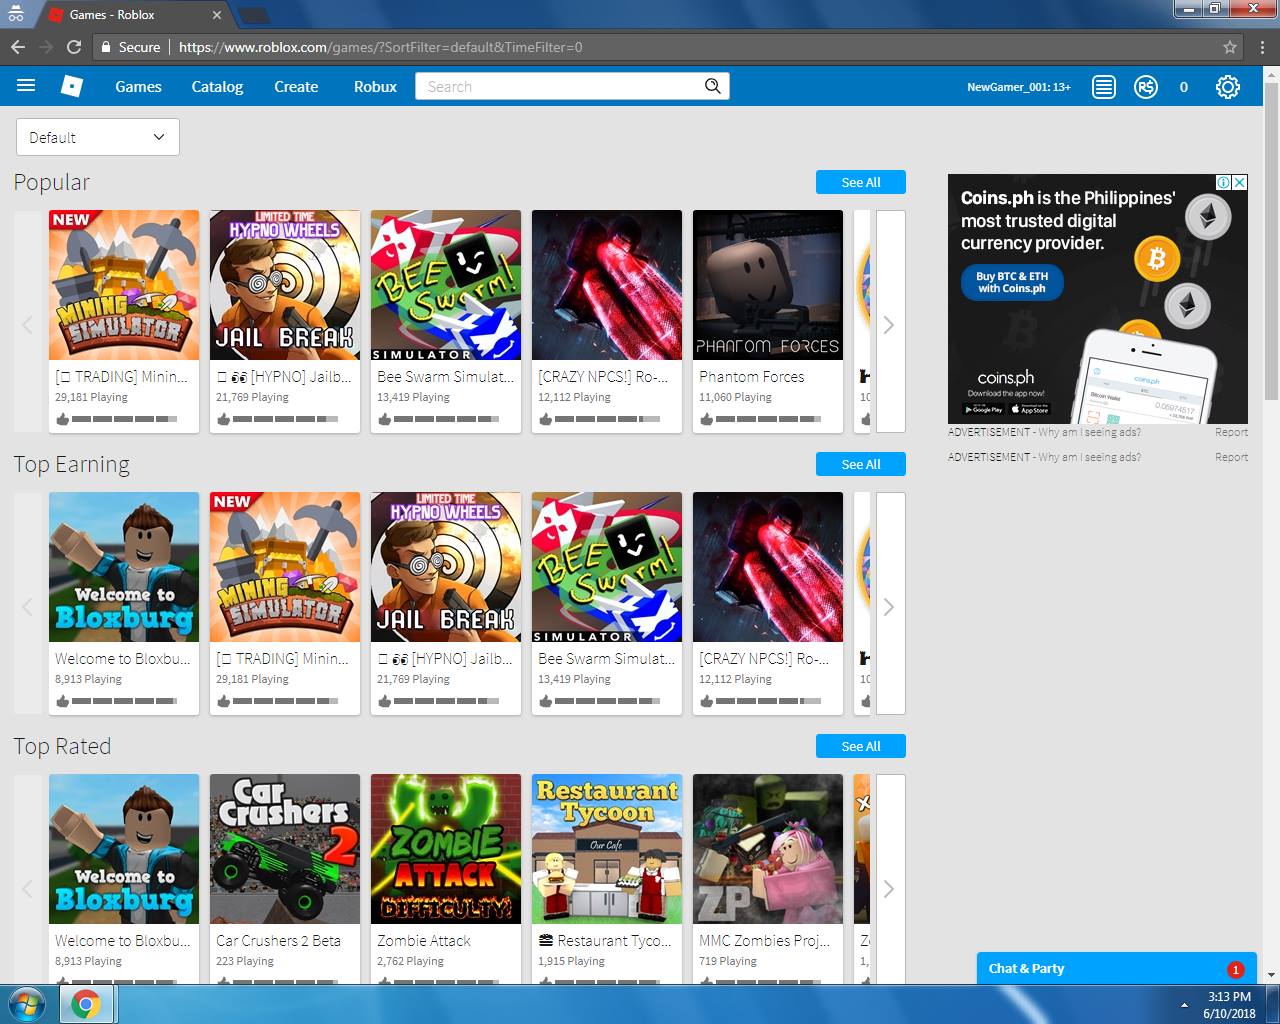Open Bee Swarm Simulator in Top Earning
This screenshot has width=1280, height=1024.
607,567
